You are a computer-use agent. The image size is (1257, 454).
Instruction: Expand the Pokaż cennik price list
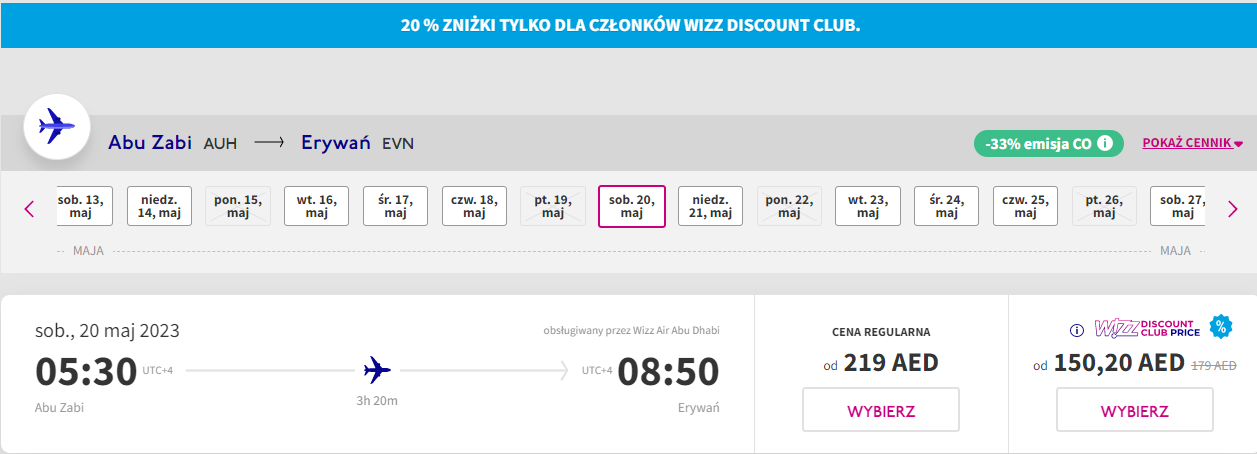[x=1192, y=143]
